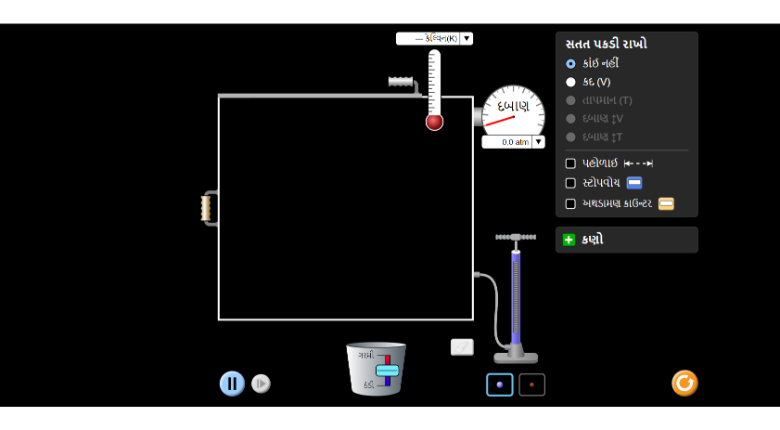This screenshot has width=780, height=430.
Task: Pause the simulation with the pause button
Action: pos(232,383)
